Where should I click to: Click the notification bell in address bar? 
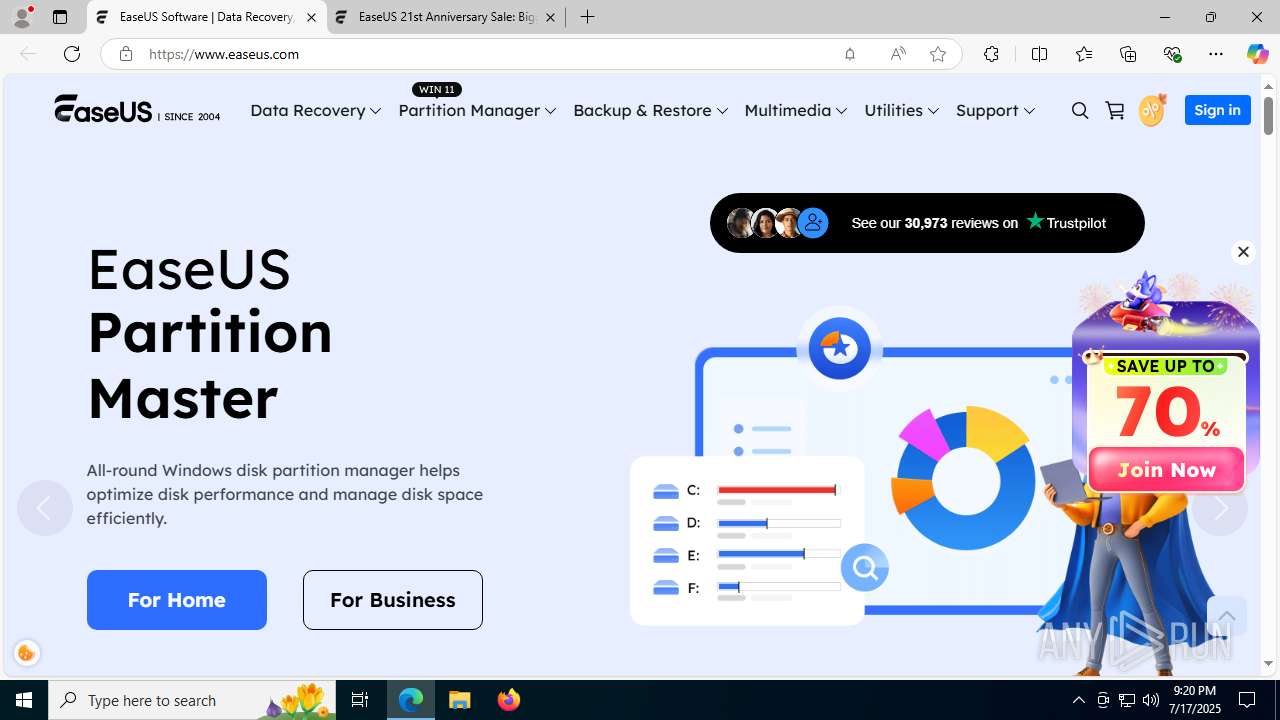850,54
